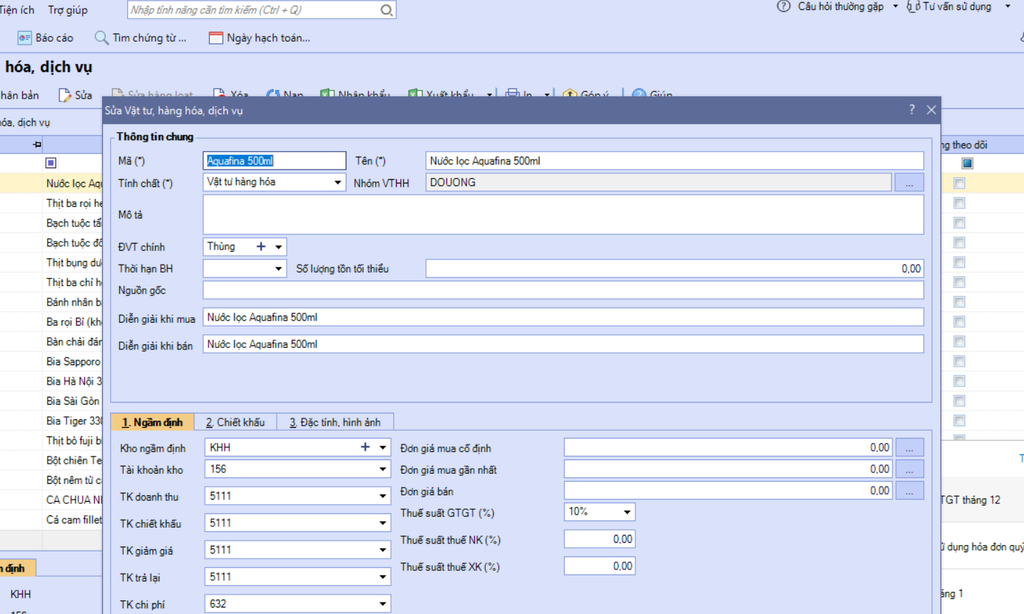The image size is (1024, 614).
Task: Open Ngày hạch toán calendar tool
Action: tap(259, 38)
